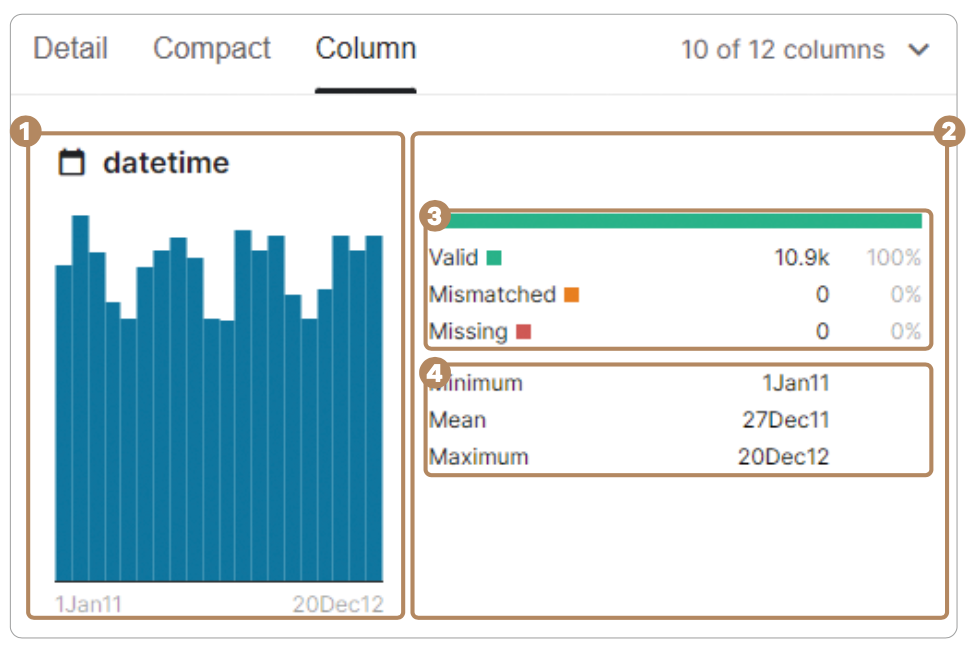The width and height of the screenshot is (970, 656).
Task: Click the calendar icon beside datetime
Action: (x=71, y=163)
